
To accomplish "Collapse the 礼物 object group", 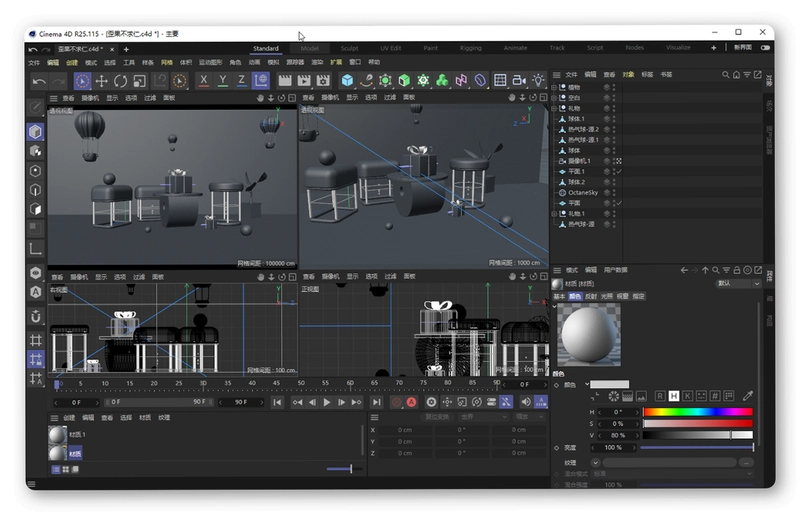I will (554, 108).
